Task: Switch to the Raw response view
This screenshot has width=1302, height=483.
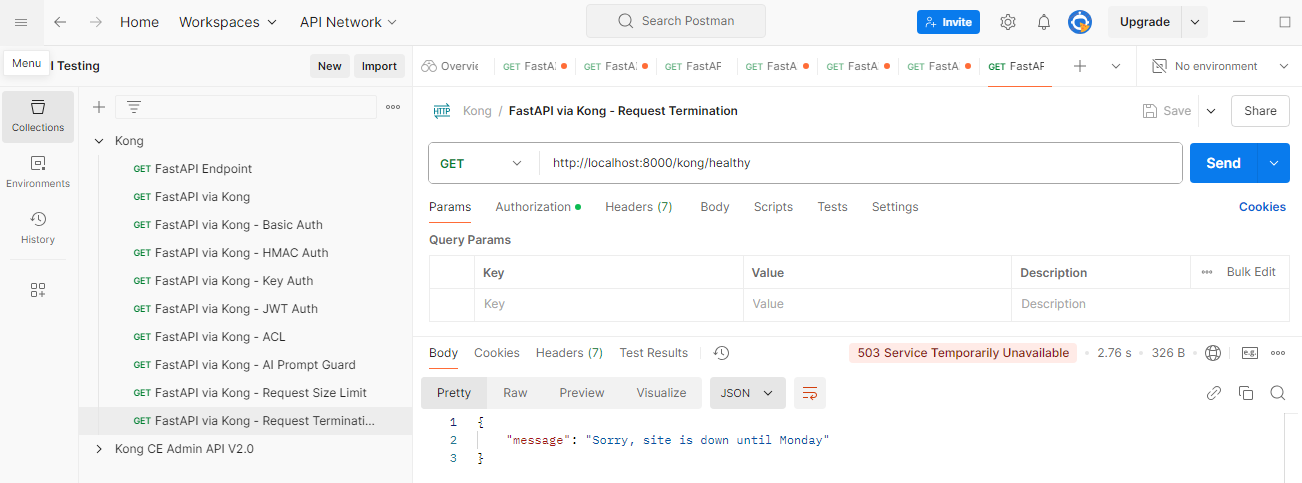Action: [515, 393]
